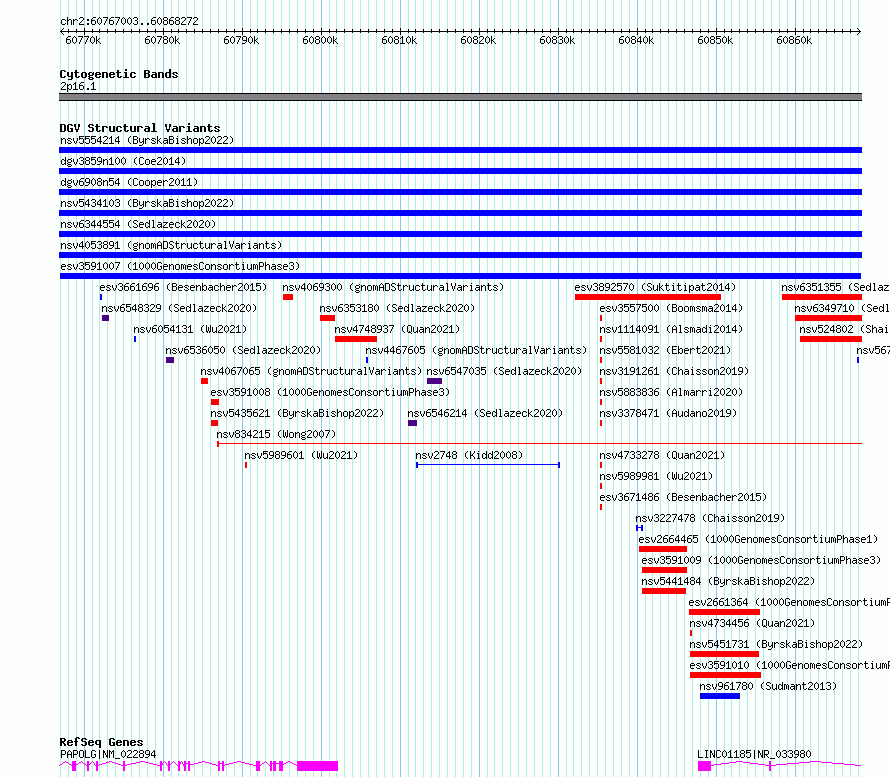Select nsv3227478 (Chaisson2019) label
890x777 pixels.
(x=710, y=518)
